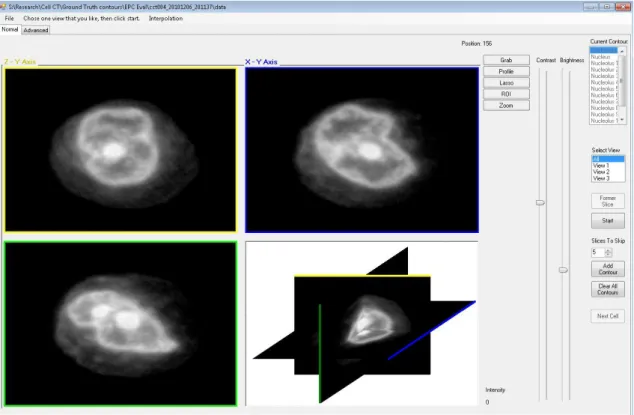Image resolution: width=634 pixels, height=415 pixels.
Task: Select All in the Select View list
Action: pyautogui.click(x=608, y=159)
